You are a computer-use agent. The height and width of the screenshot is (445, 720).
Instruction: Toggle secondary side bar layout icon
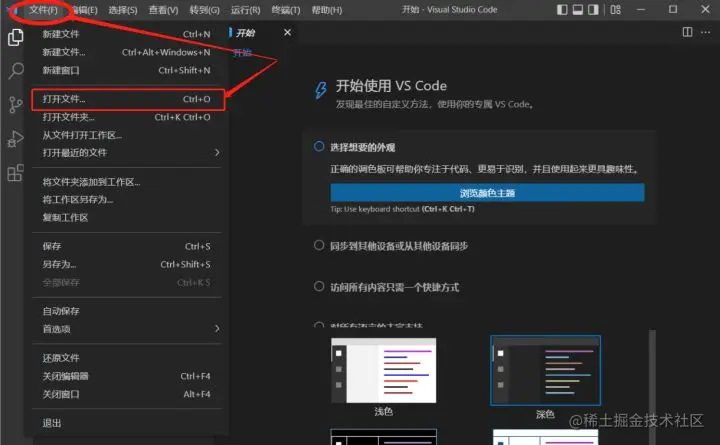click(593, 10)
